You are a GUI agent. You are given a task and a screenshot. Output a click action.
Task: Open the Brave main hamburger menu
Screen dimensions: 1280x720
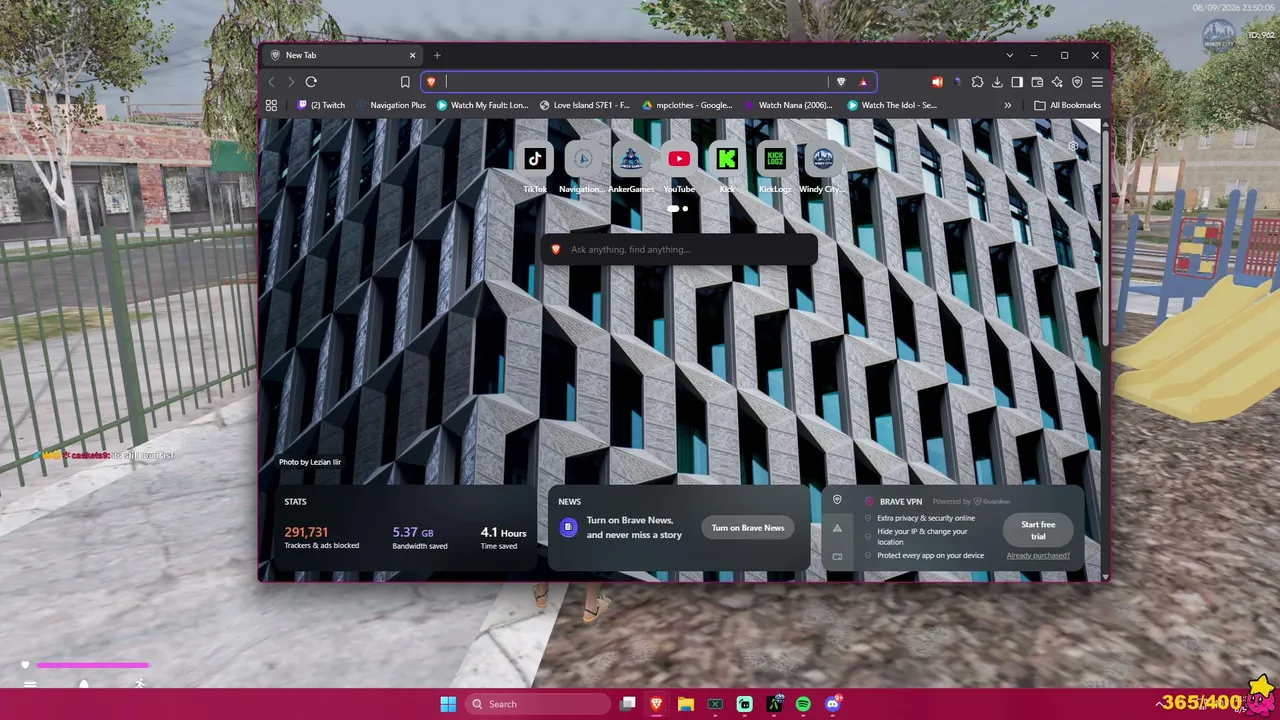(1097, 82)
